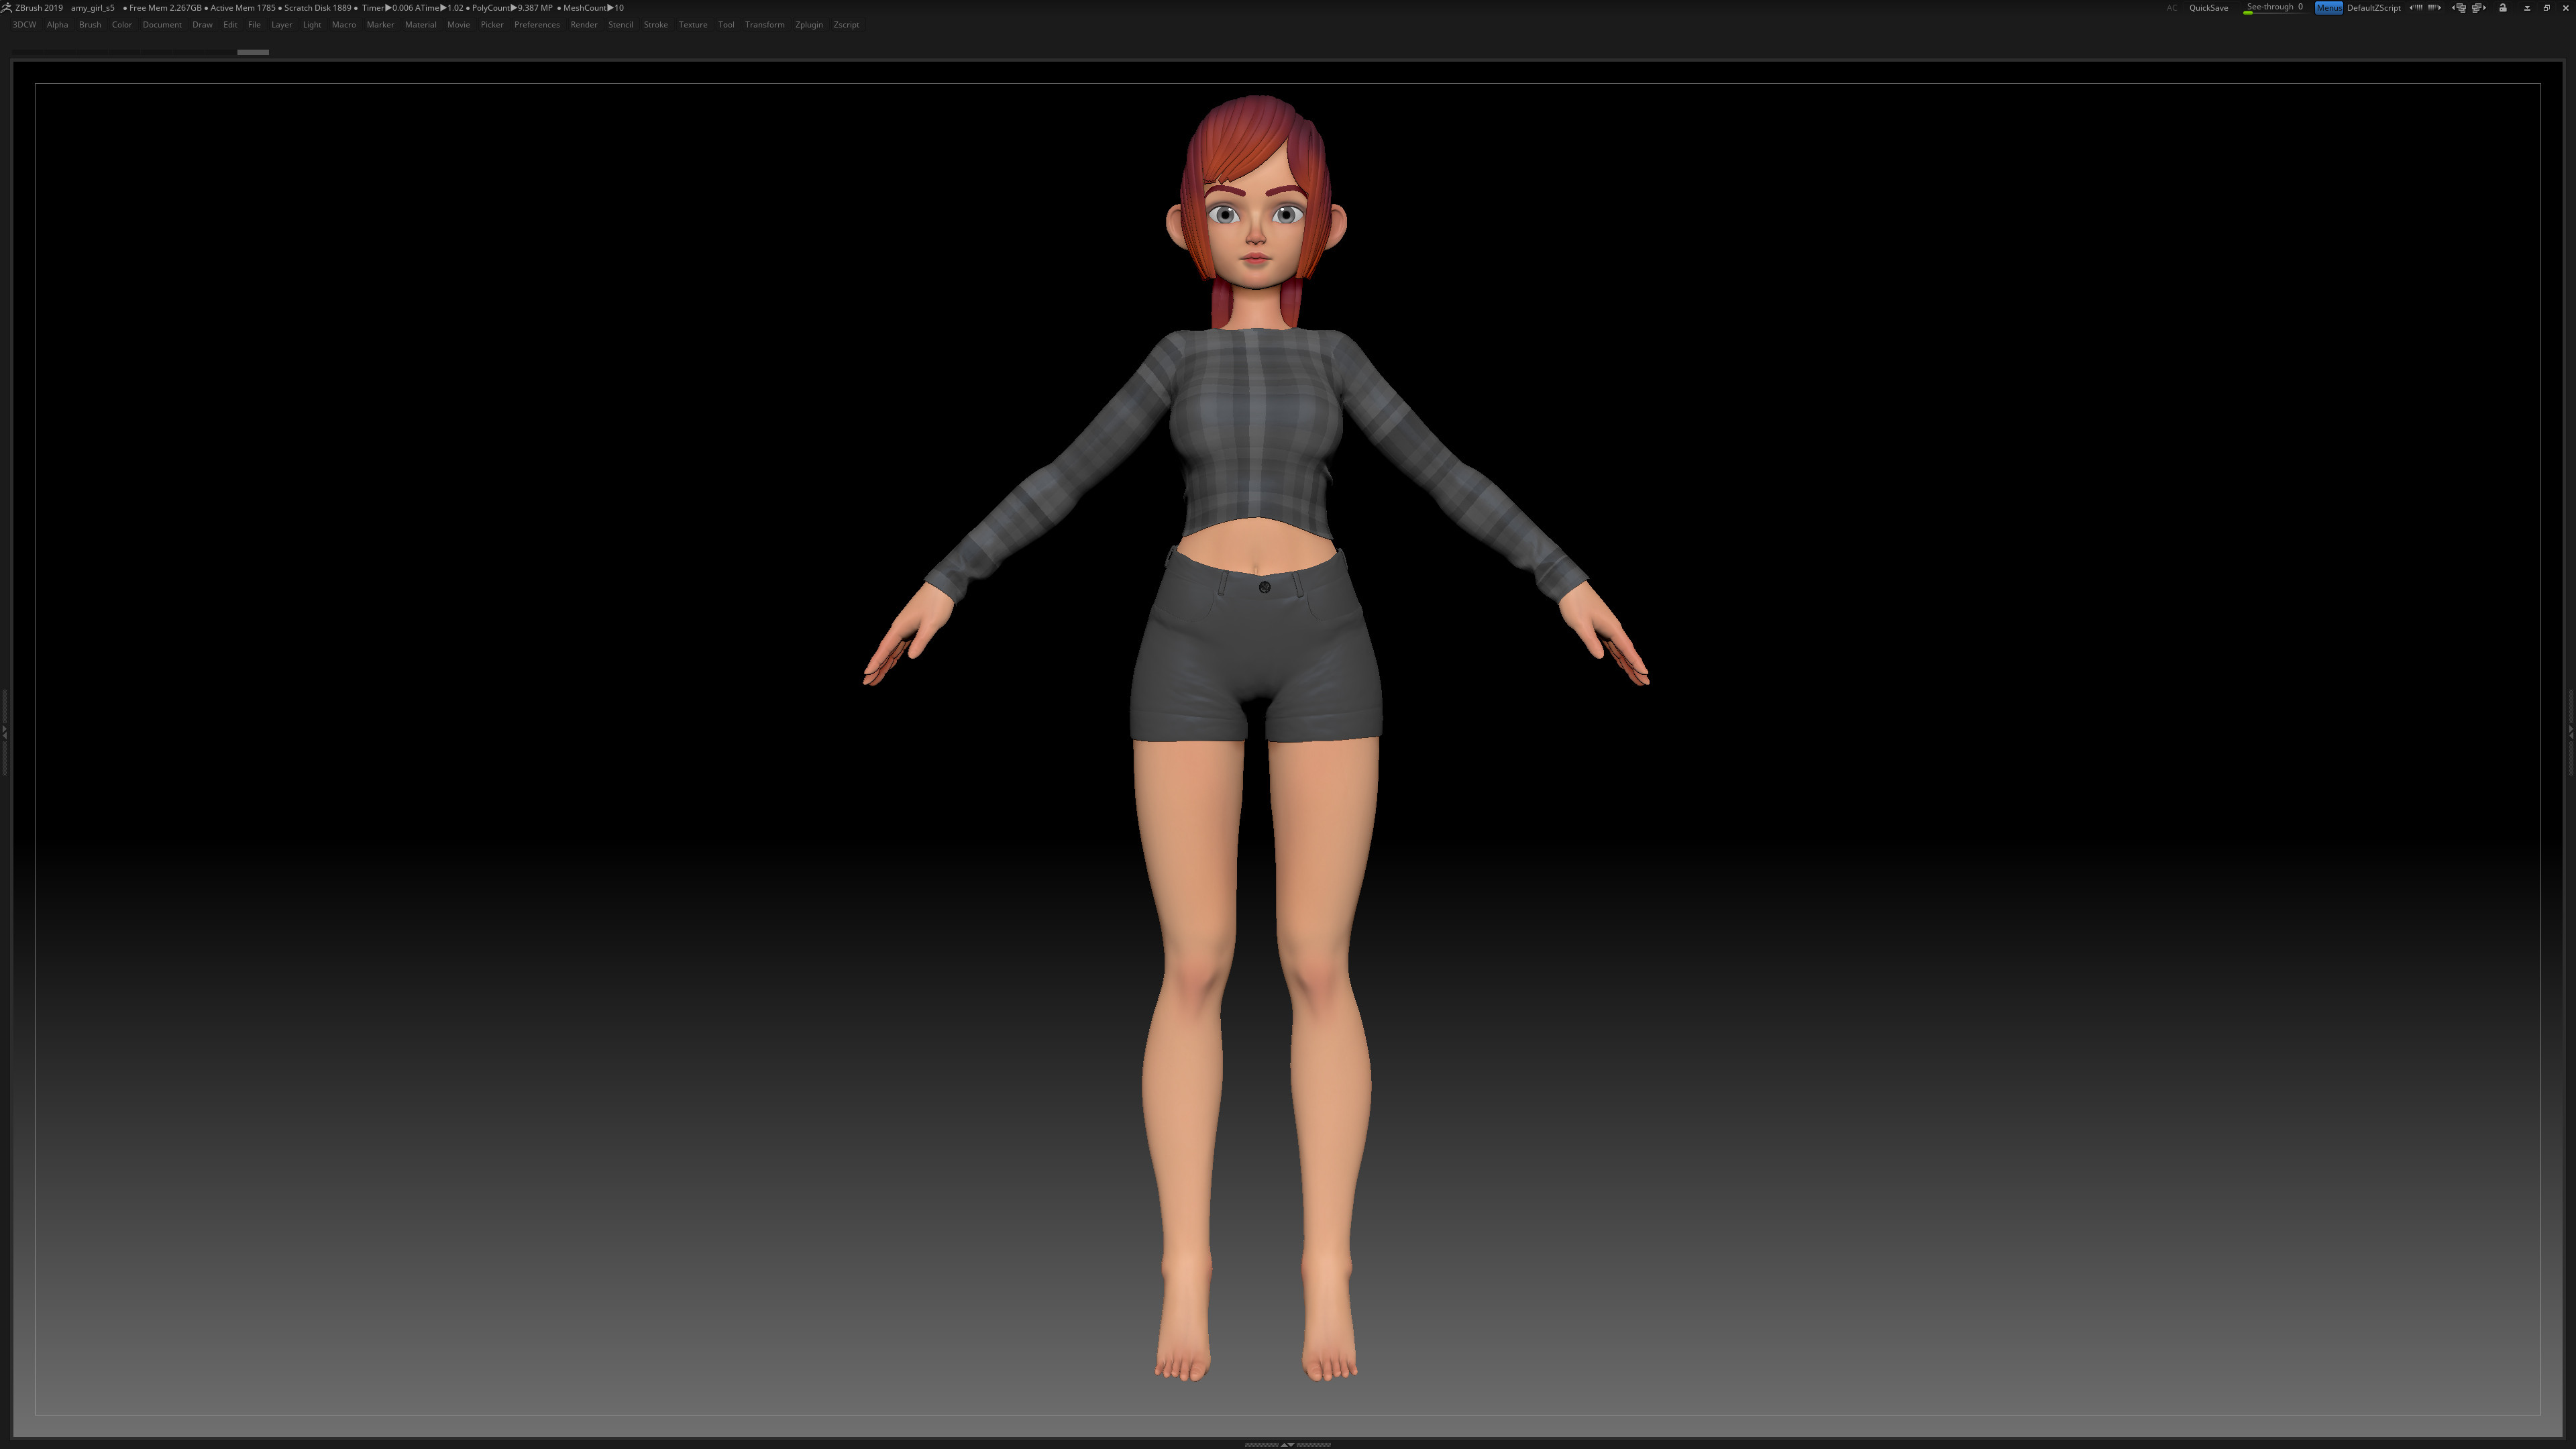Open the Color menu
Image resolution: width=2576 pixels, height=1449 pixels.
click(122, 25)
